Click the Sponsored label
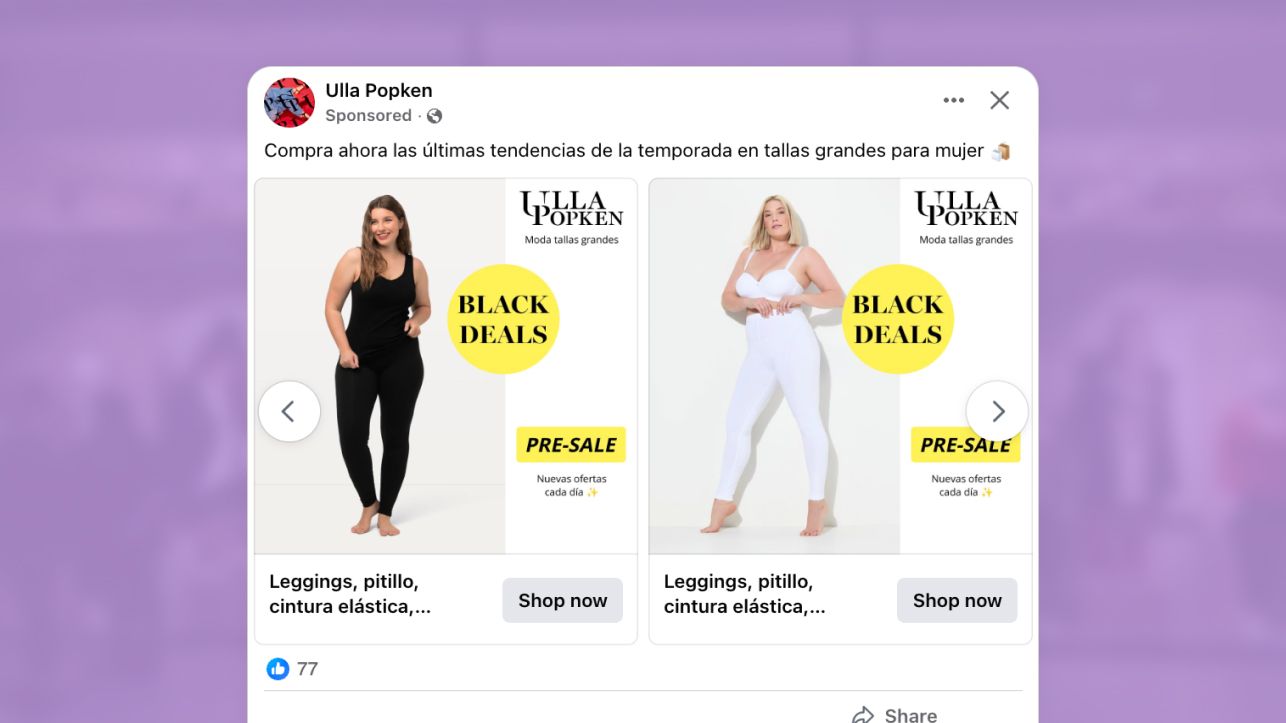Image resolution: width=1286 pixels, height=723 pixels. point(368,116)
